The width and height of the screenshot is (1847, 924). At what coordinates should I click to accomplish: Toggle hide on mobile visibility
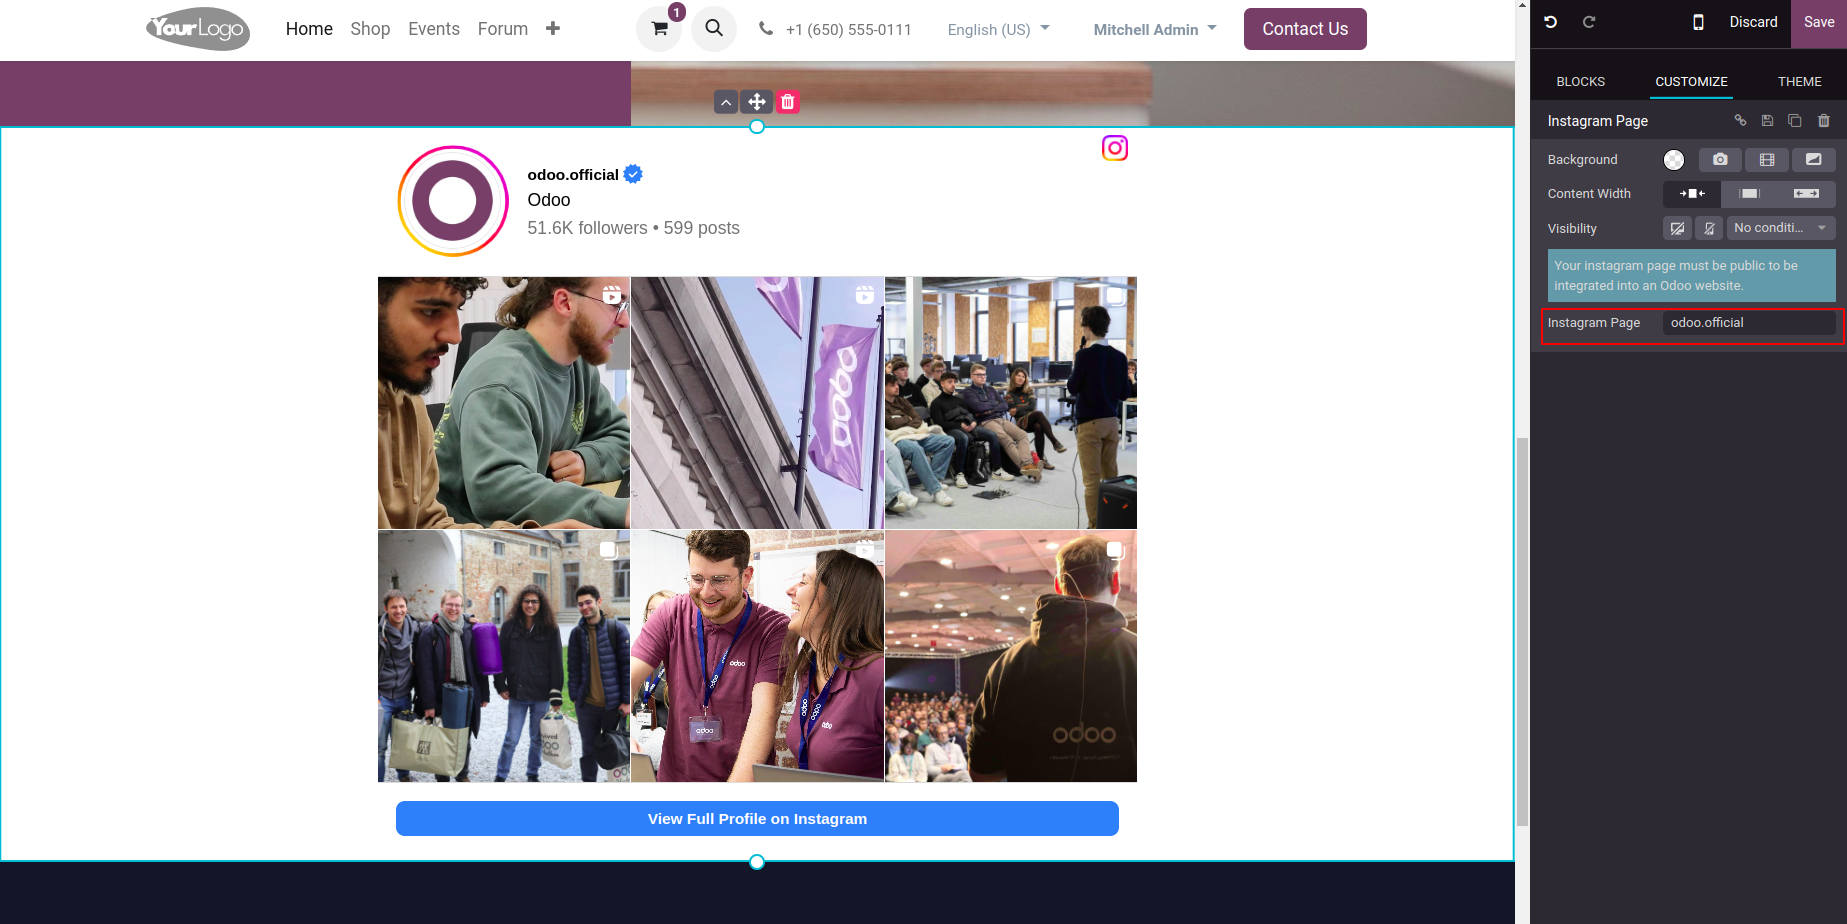point(1709,229)
